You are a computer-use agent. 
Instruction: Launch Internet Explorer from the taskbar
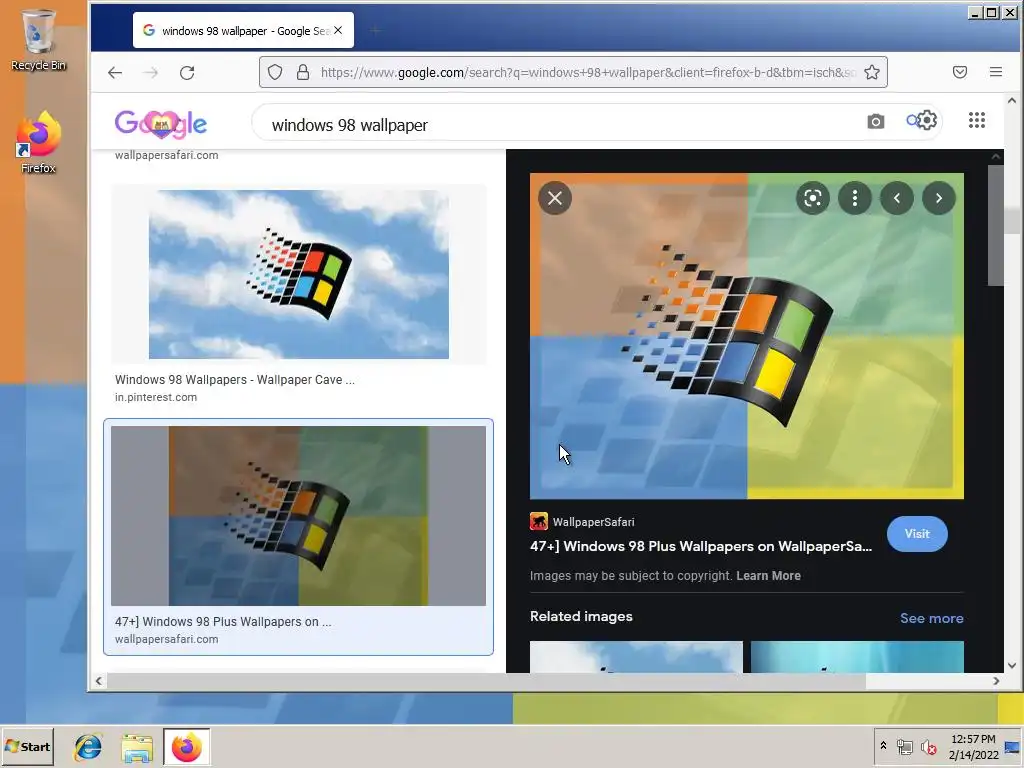pos(88,747)
